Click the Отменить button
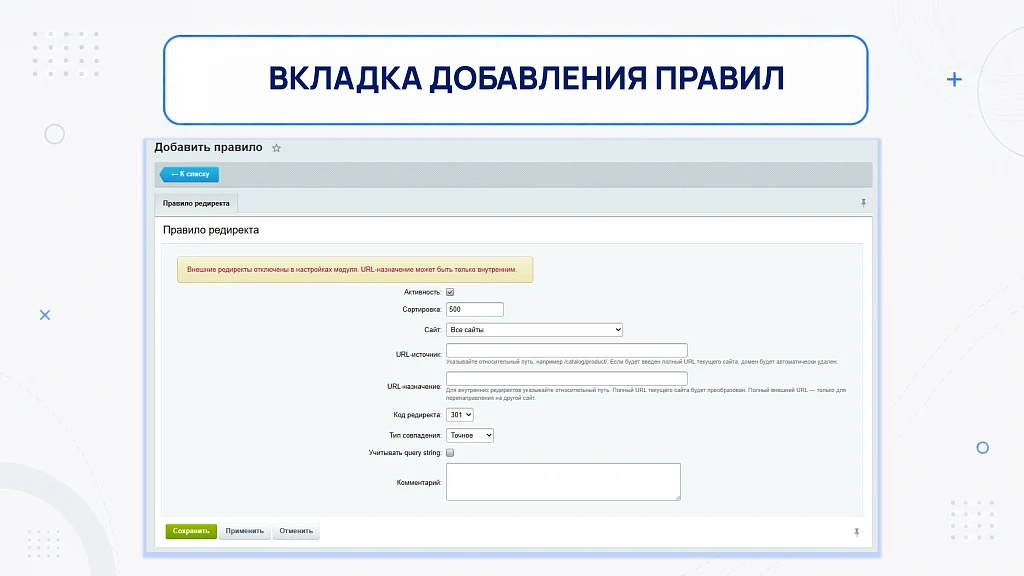The height and width of the screenshot is (576, 1024). [x=296, y=531]
